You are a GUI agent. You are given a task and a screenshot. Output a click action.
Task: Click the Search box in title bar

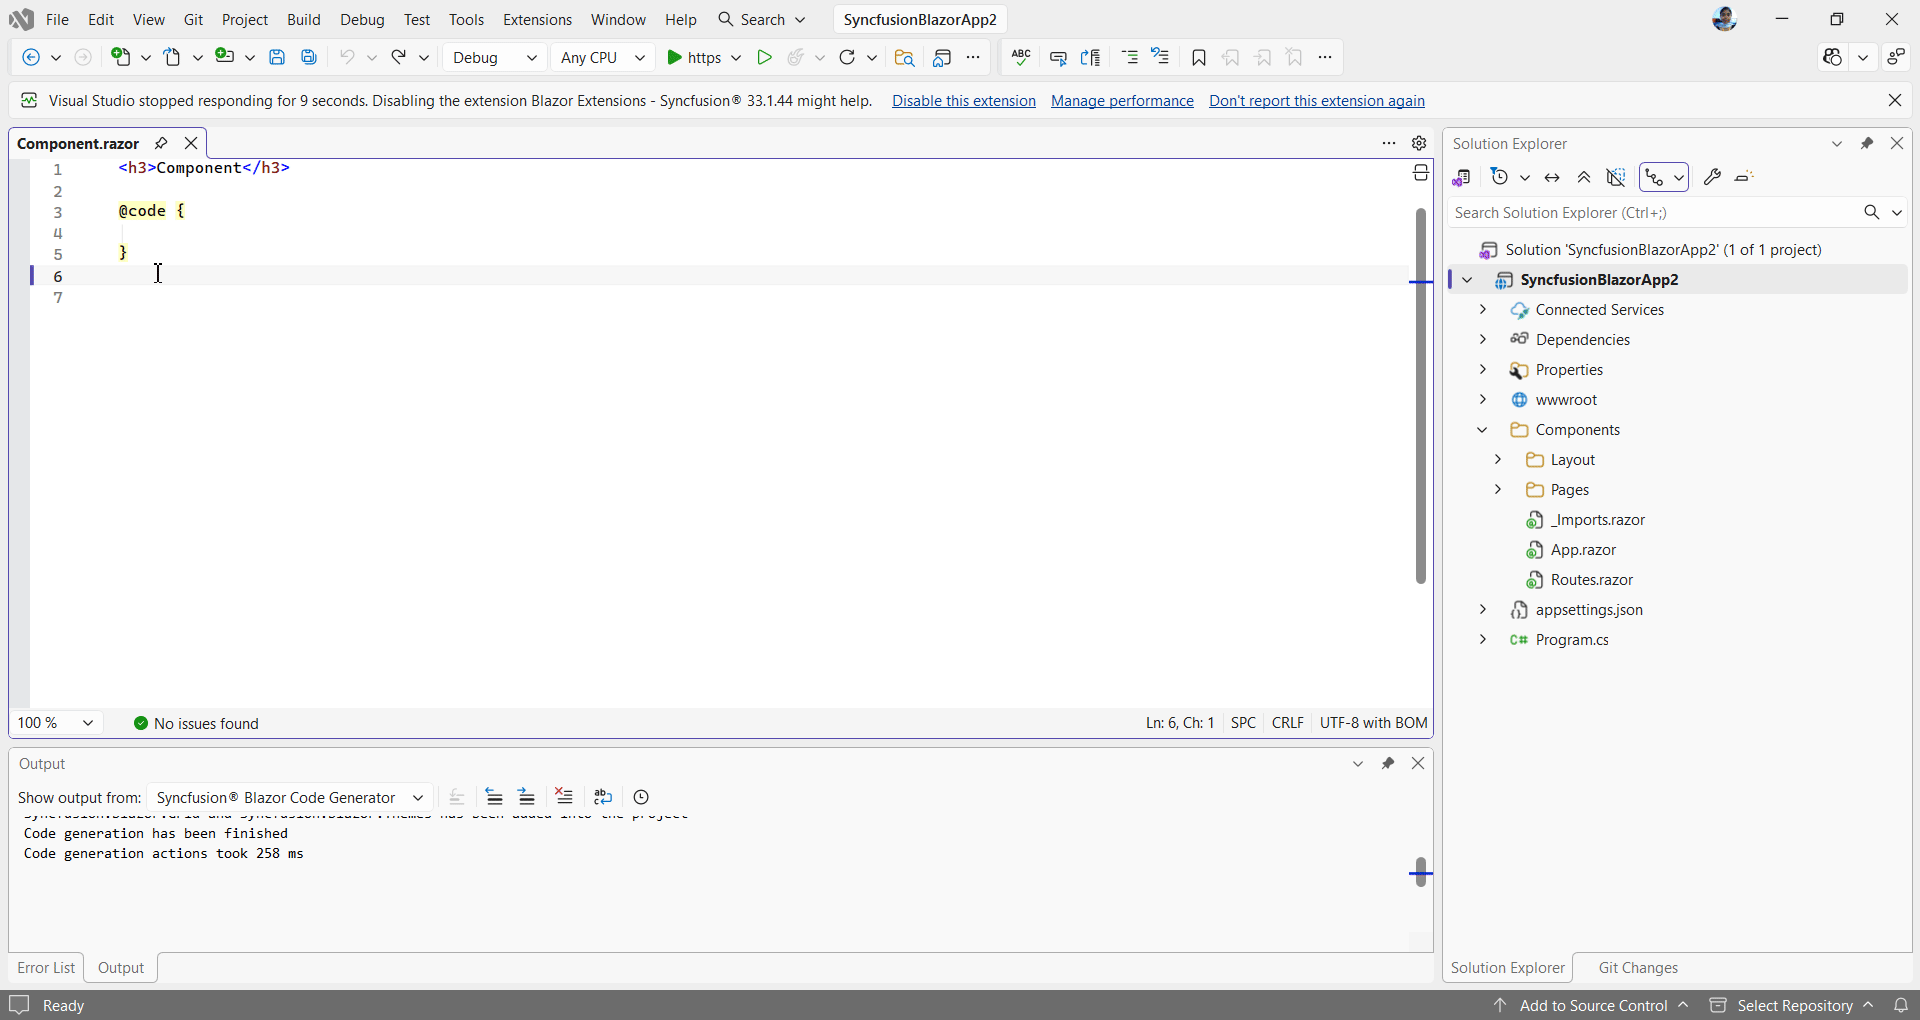click(762, 19)
